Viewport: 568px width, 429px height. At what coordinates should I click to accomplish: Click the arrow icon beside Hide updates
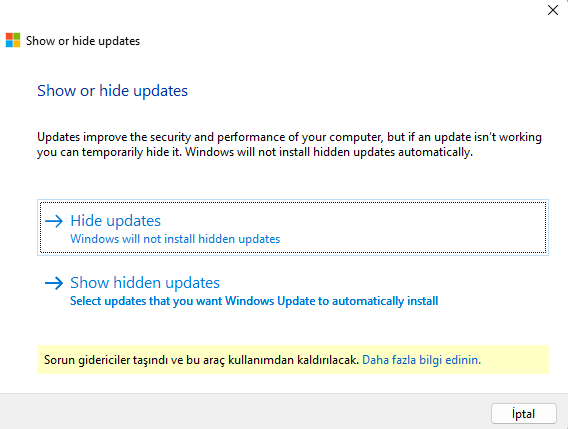point(54,221)
